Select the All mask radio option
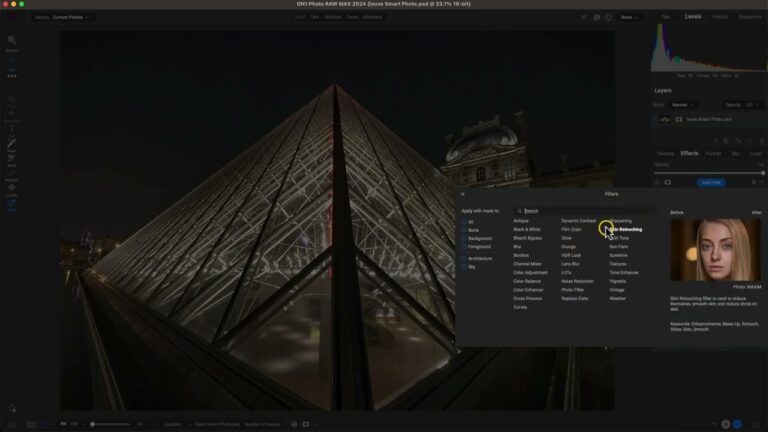This screenshot has height=432, width=768. coord(464,222)
